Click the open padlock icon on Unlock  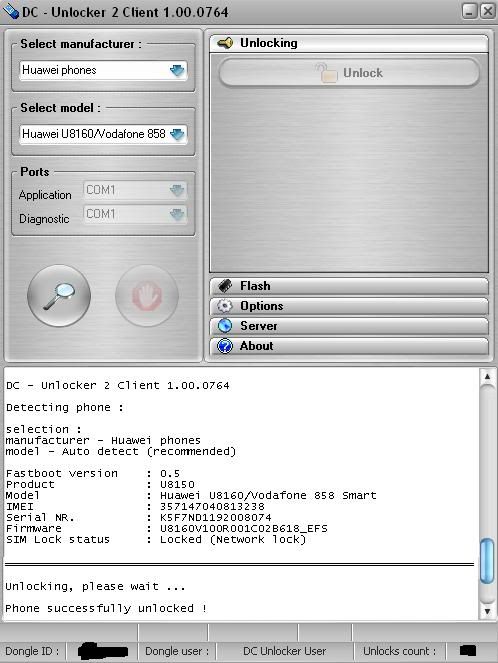coord(326,72)
